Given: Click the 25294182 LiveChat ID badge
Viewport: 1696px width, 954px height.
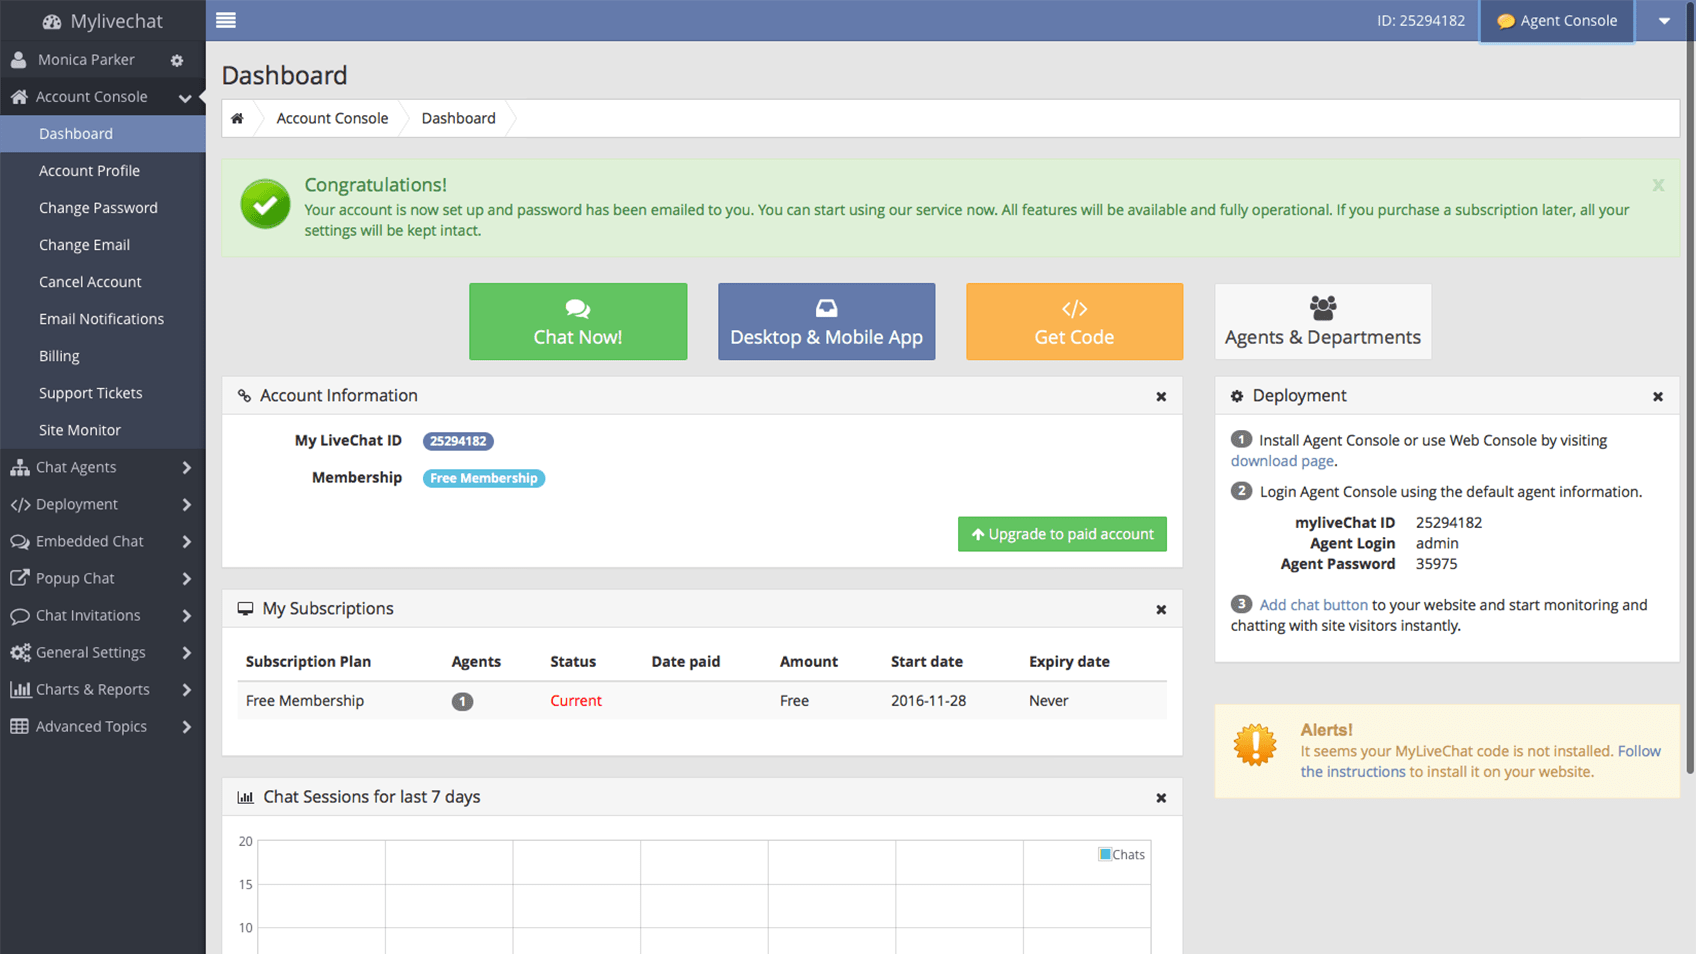Looking at the screenshot, I should coord(458,441).
